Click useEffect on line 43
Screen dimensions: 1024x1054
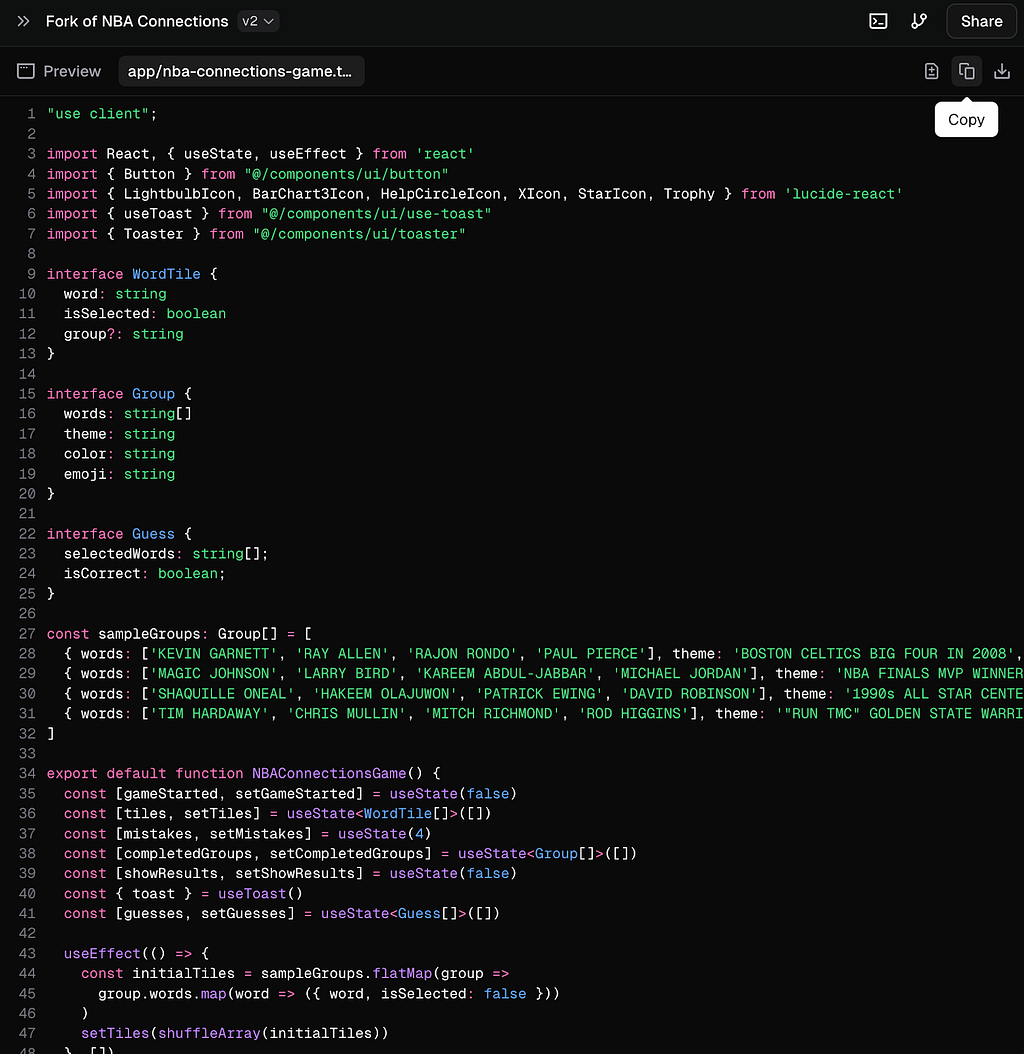click(102, 953)
